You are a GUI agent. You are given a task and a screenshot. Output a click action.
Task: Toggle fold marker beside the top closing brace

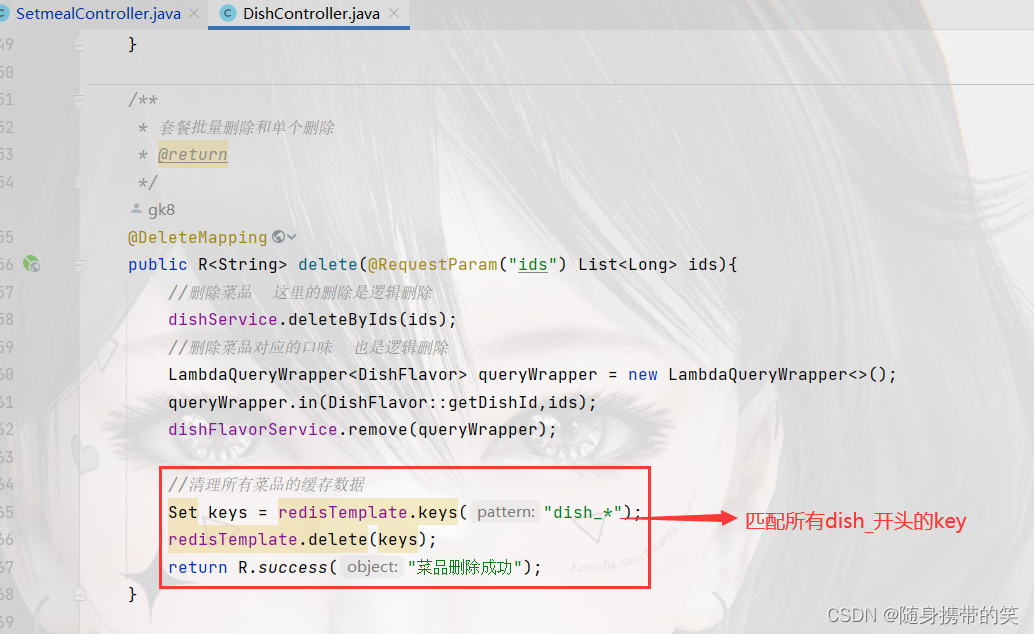[x=79, y=45]
